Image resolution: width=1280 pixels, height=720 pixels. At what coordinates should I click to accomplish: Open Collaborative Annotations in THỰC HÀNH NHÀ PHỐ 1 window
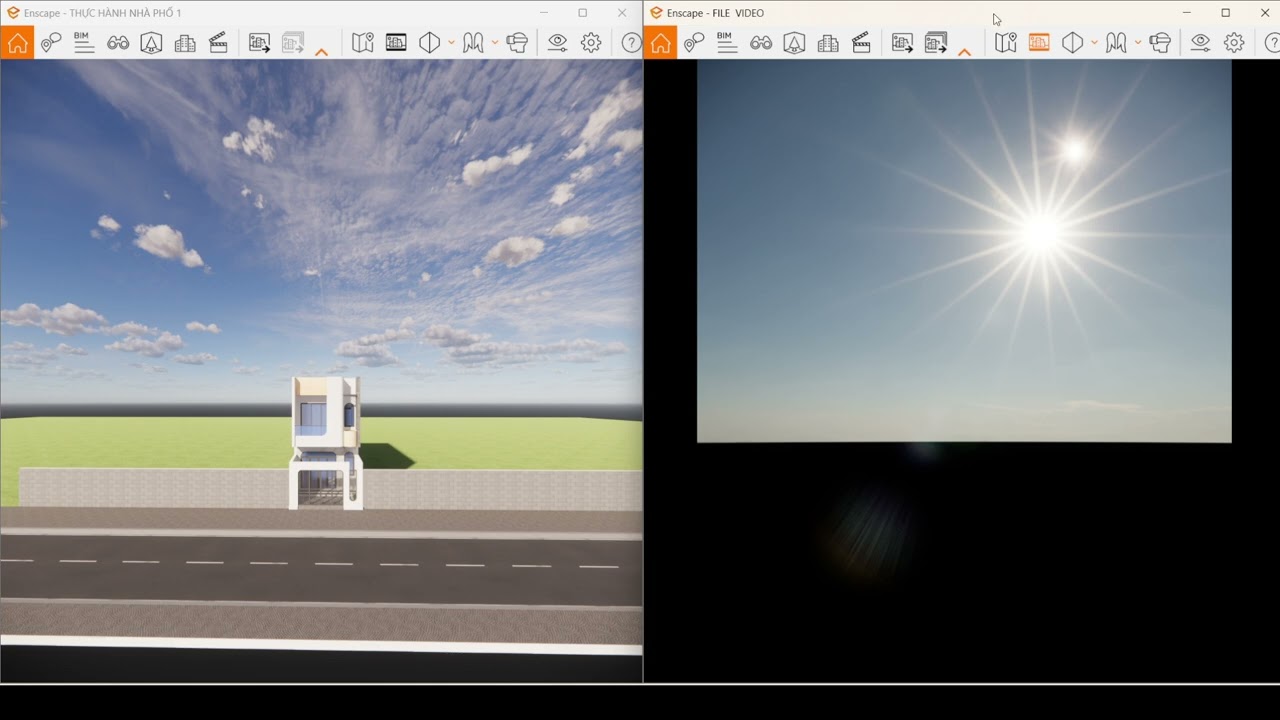(x=51, y=43)
